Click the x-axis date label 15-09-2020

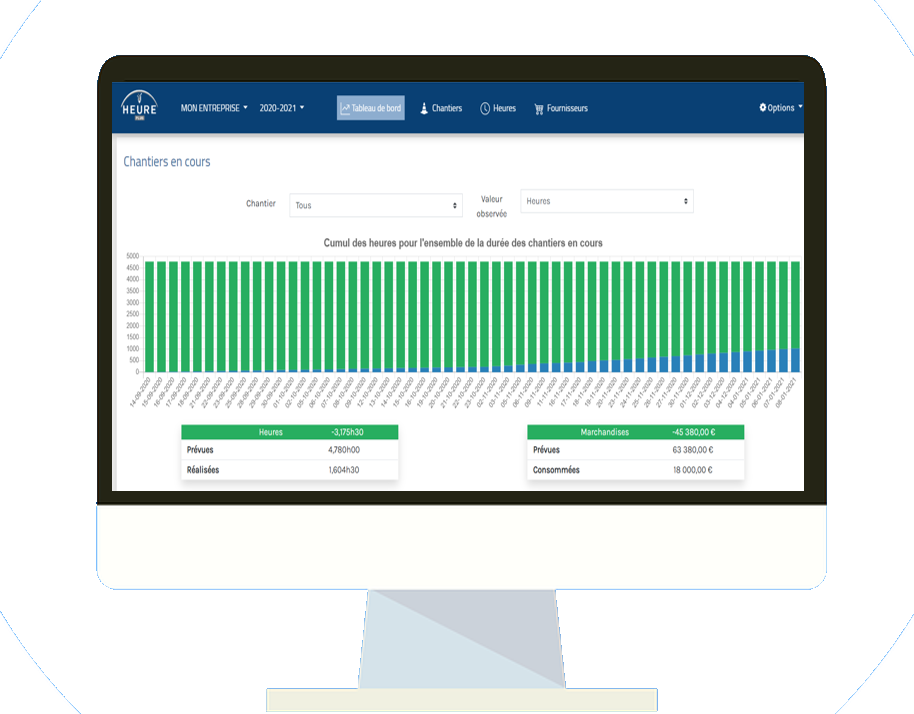pos(150,392)
